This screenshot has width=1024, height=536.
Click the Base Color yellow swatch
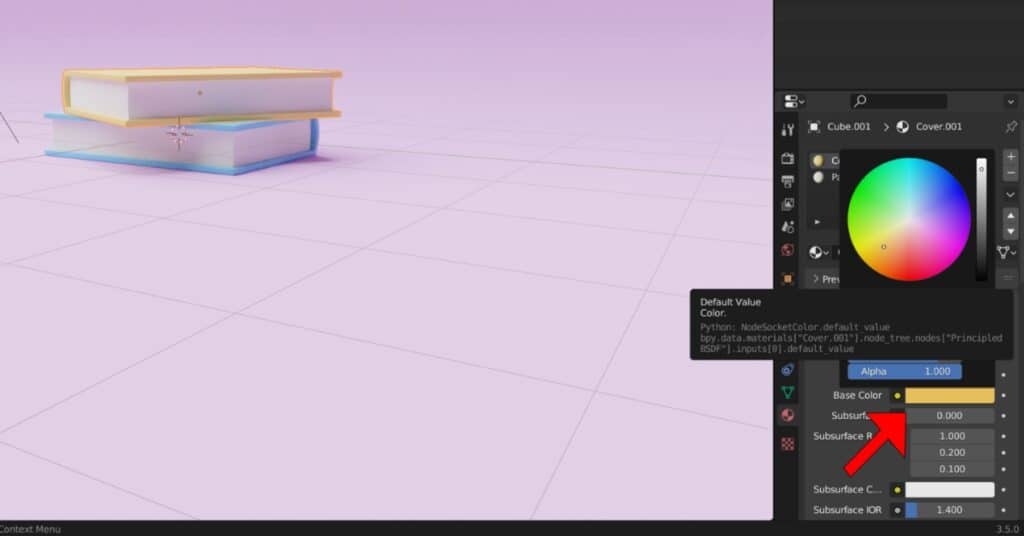[949, 396]
